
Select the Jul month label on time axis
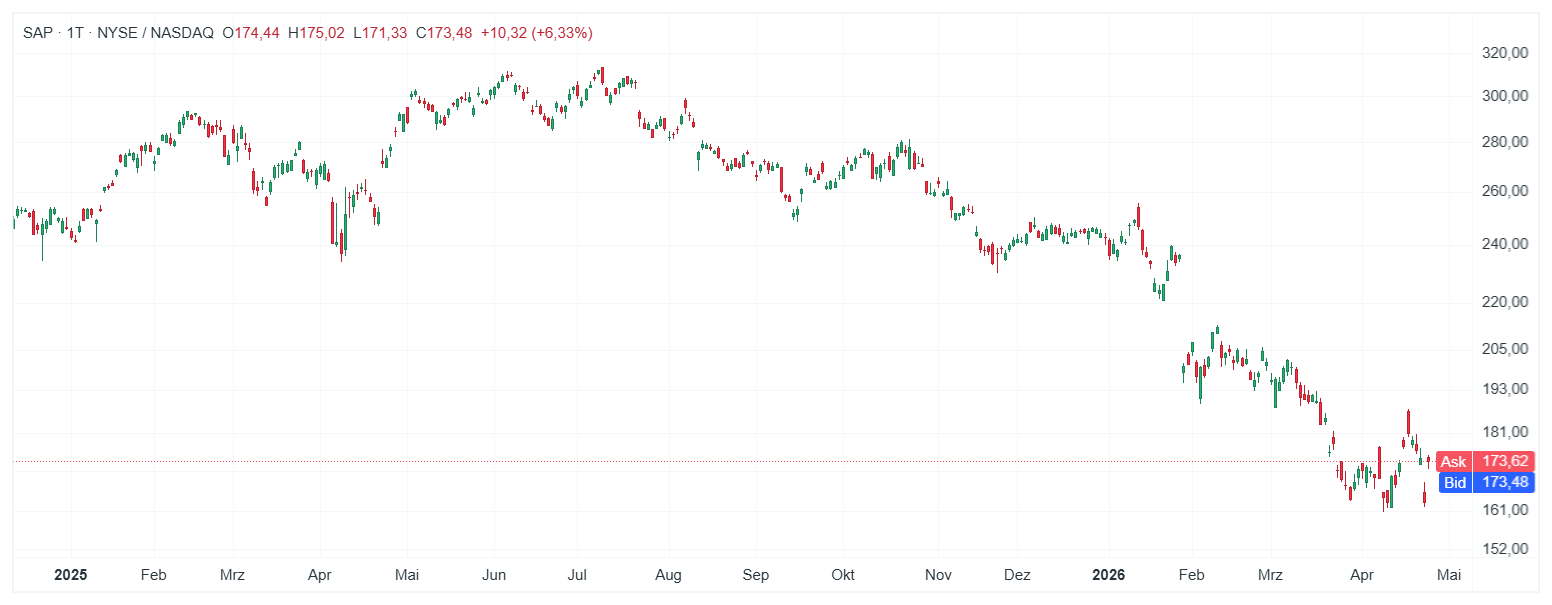(577, 575)
